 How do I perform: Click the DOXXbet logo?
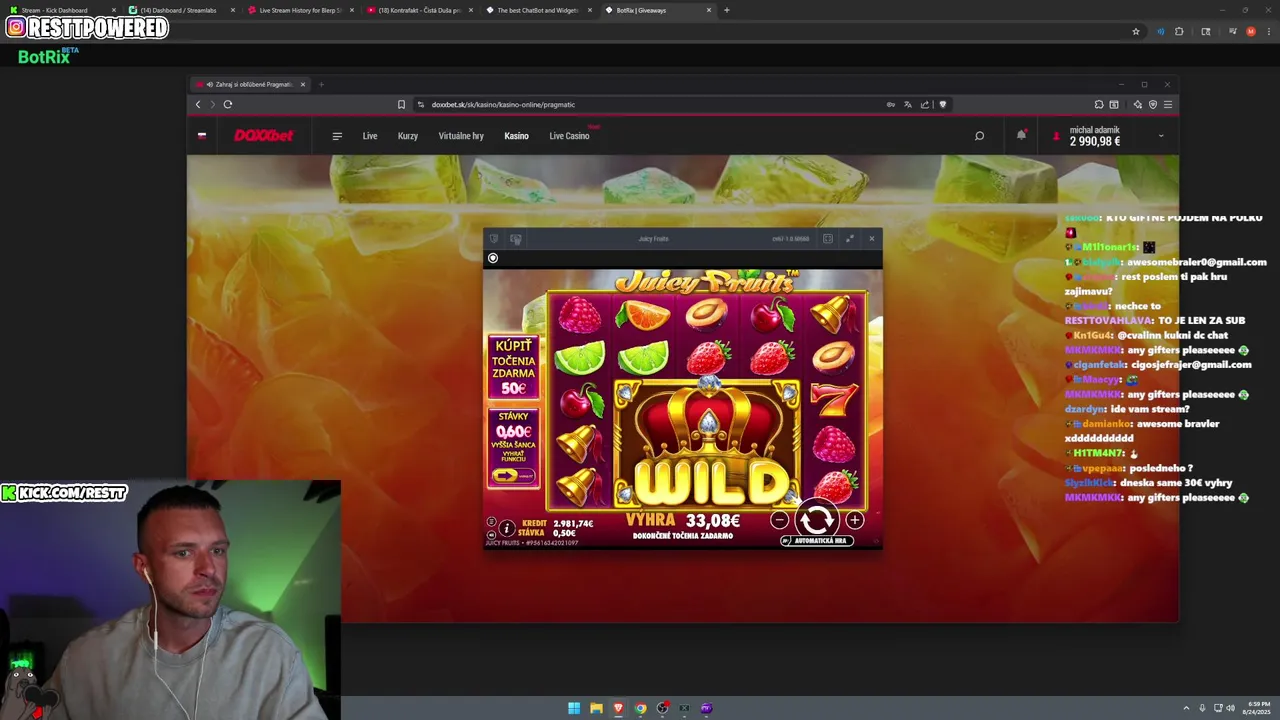point(264,136)
